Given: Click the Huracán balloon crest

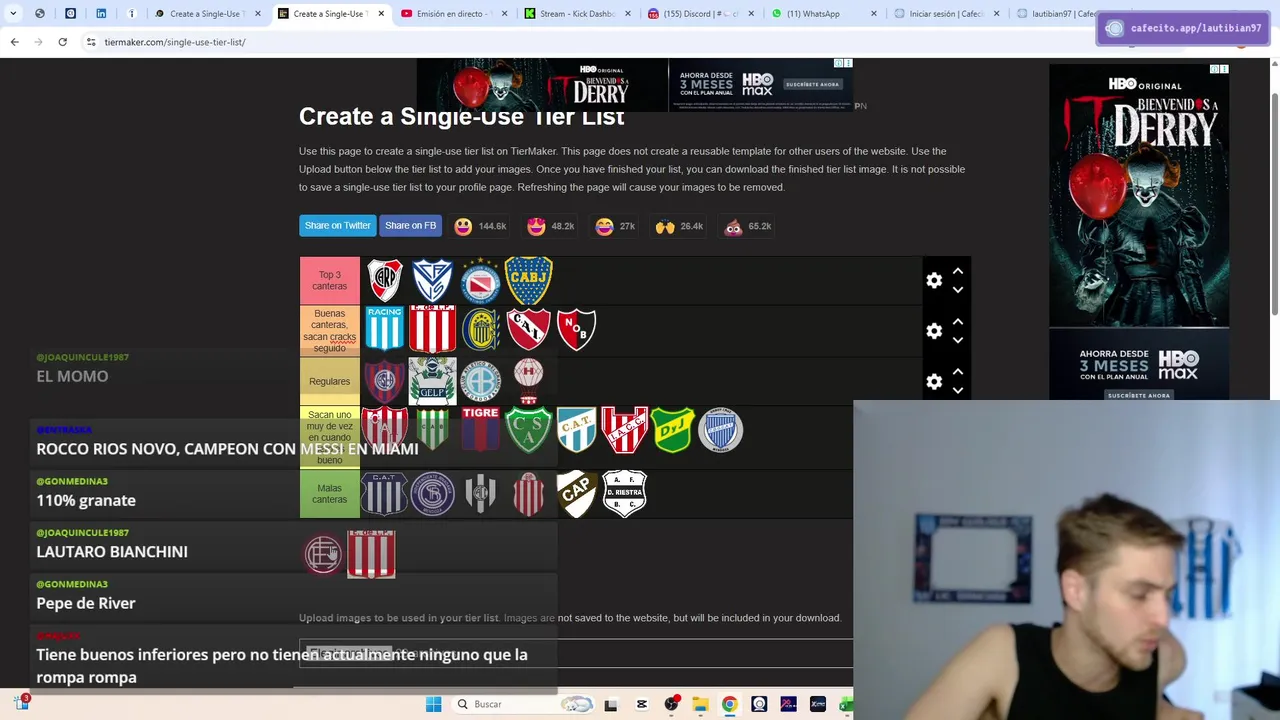Looking at the screenshot, I should coord(528,380).
